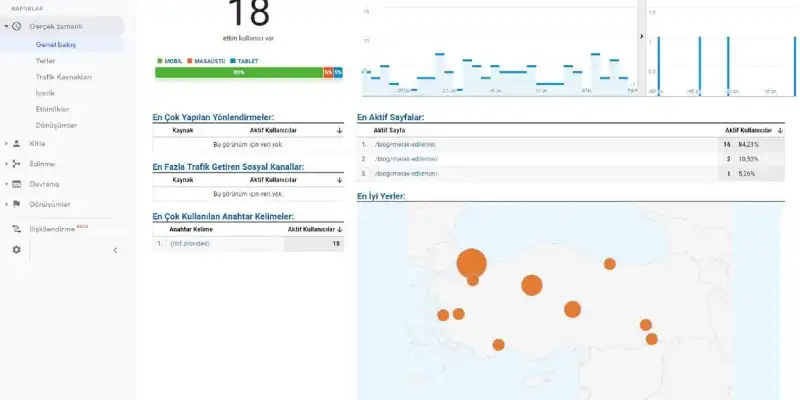
Task: Expand the Kitle section arrow
Action: point(6,143)
